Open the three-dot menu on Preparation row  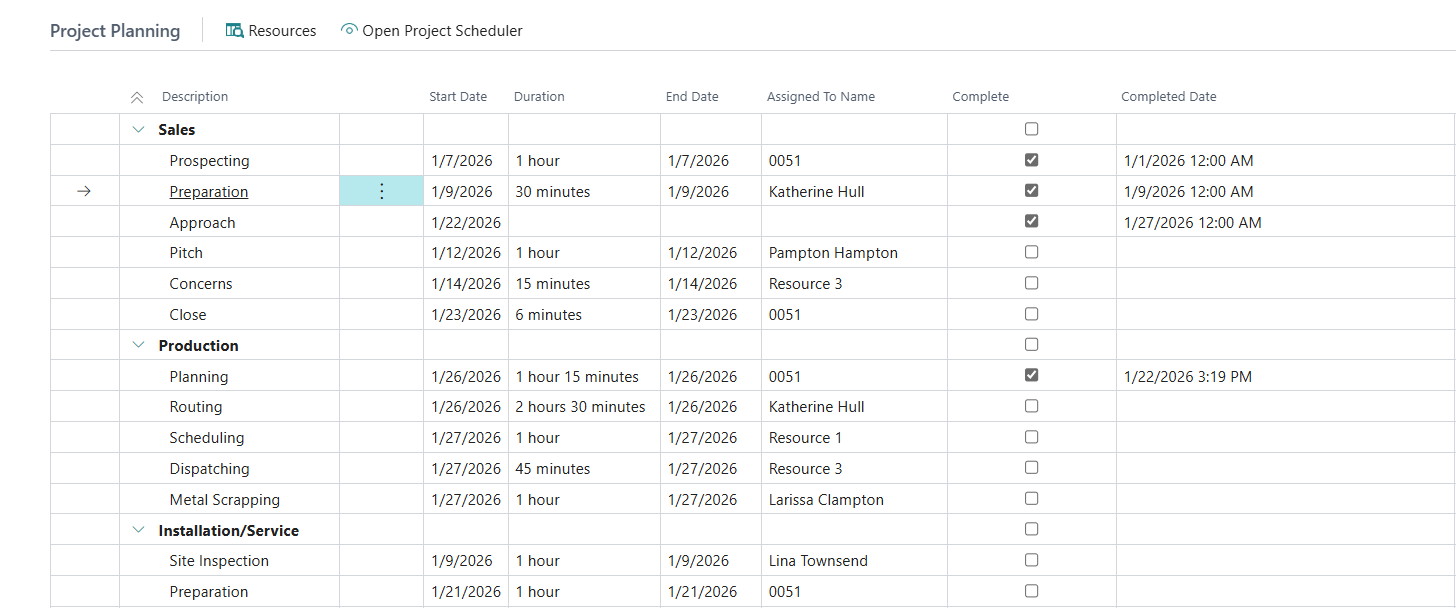pos(381,192)
